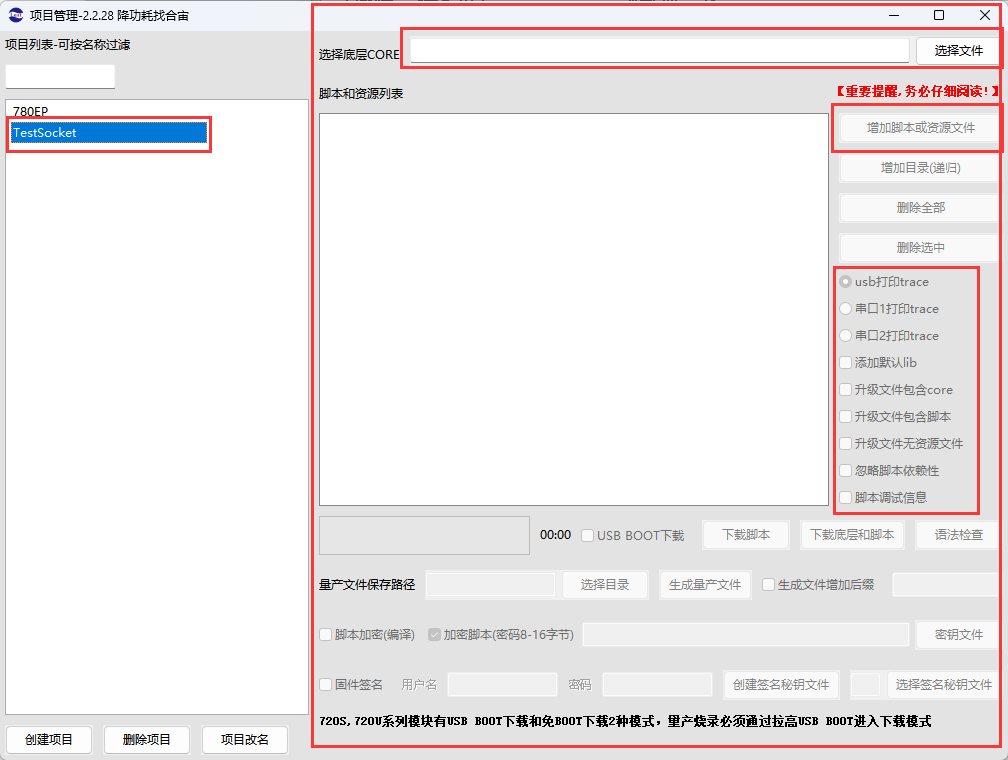
Task: Click the small field before 选择签名秘钥文件
Action: (865, 685)
